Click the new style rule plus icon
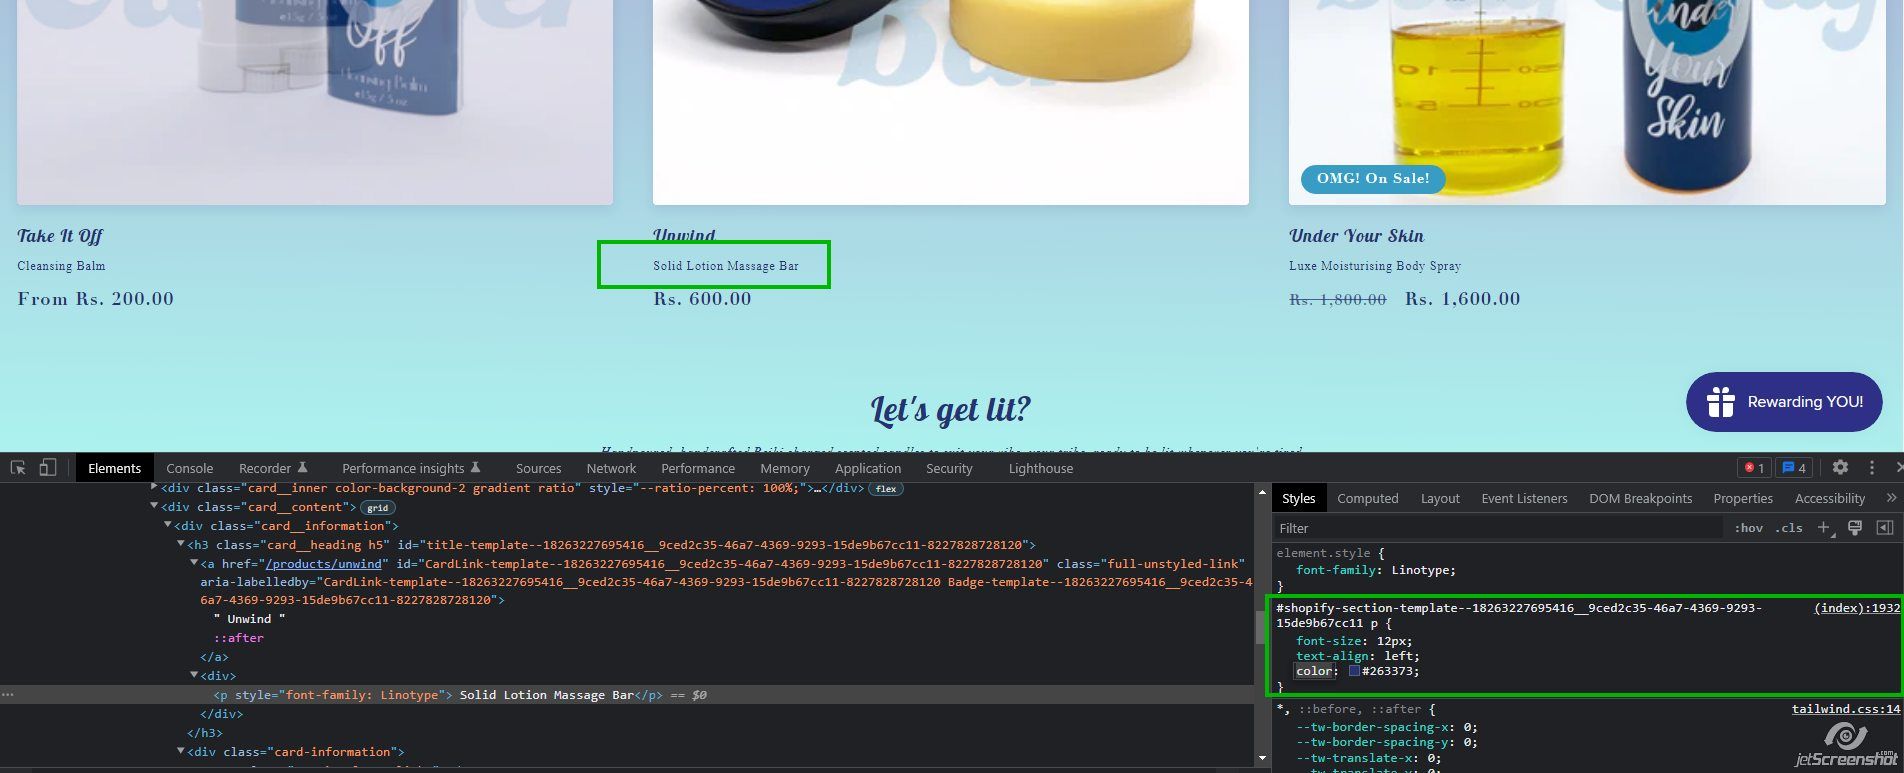The image size is (1904, 773). click(x=1824, y=528)
